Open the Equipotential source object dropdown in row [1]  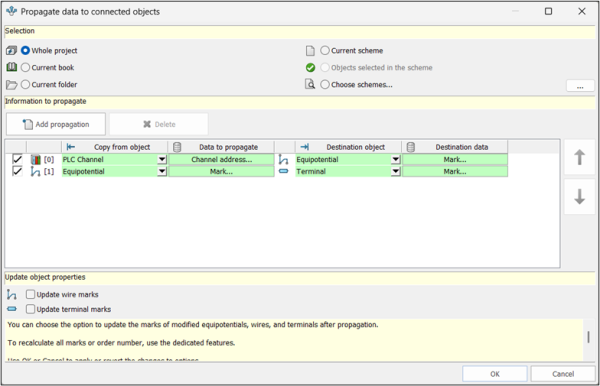[162, 171]
